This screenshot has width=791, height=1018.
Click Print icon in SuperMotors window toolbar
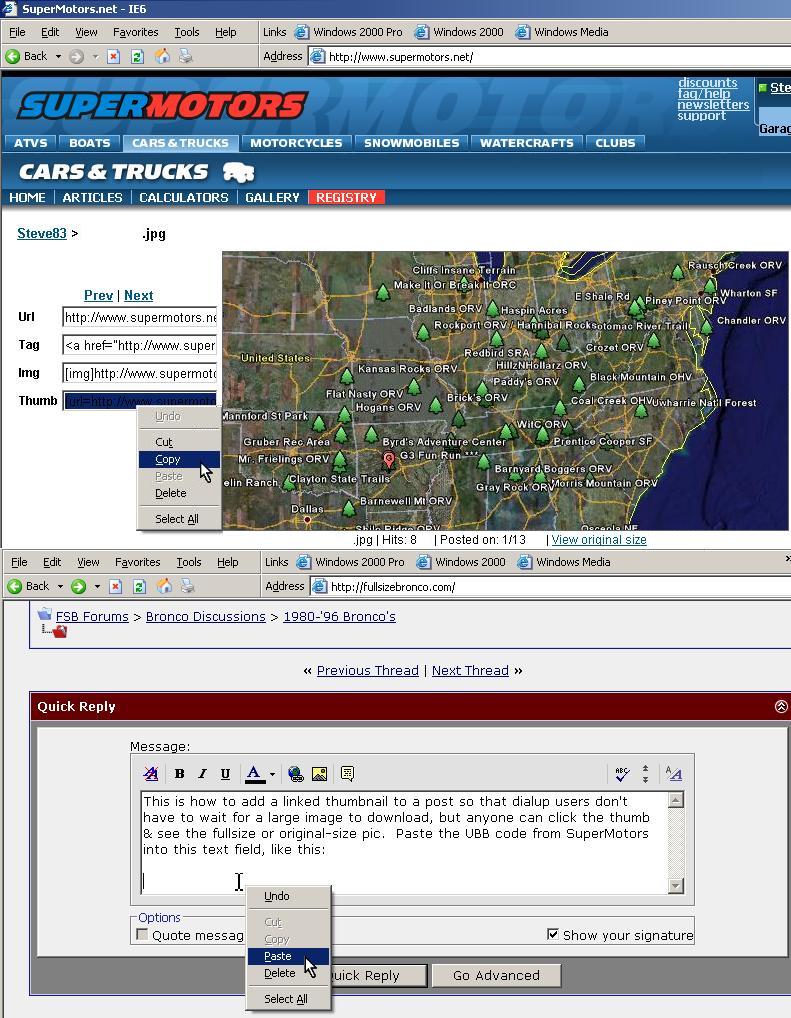tap(186, 56)
